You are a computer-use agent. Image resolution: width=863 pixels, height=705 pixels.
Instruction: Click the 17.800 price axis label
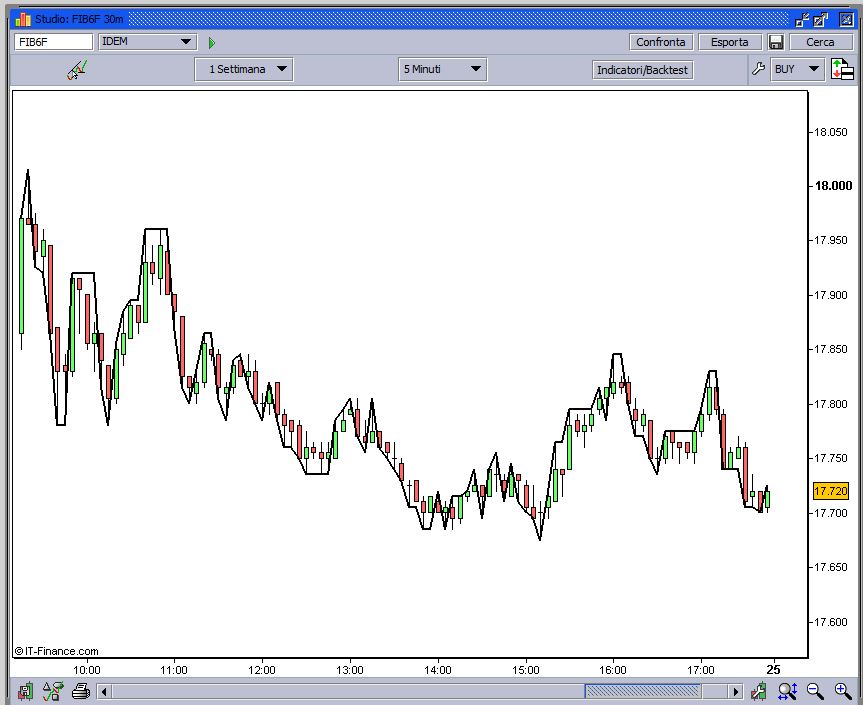coord(831,404)
